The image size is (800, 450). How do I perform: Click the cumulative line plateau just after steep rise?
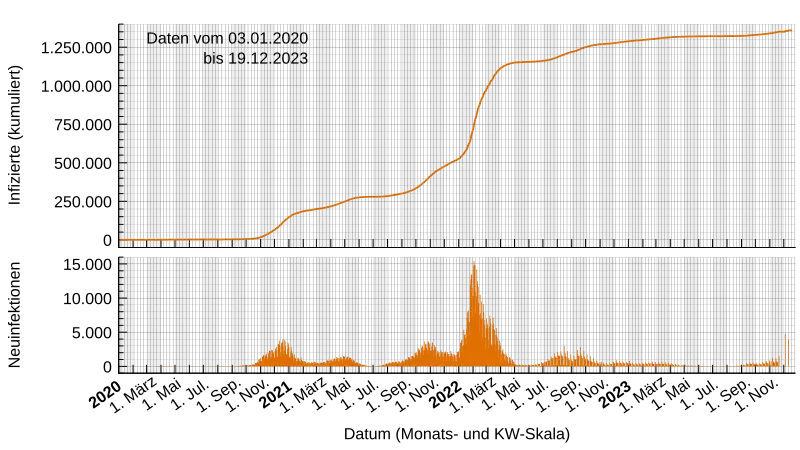(528, 62)
